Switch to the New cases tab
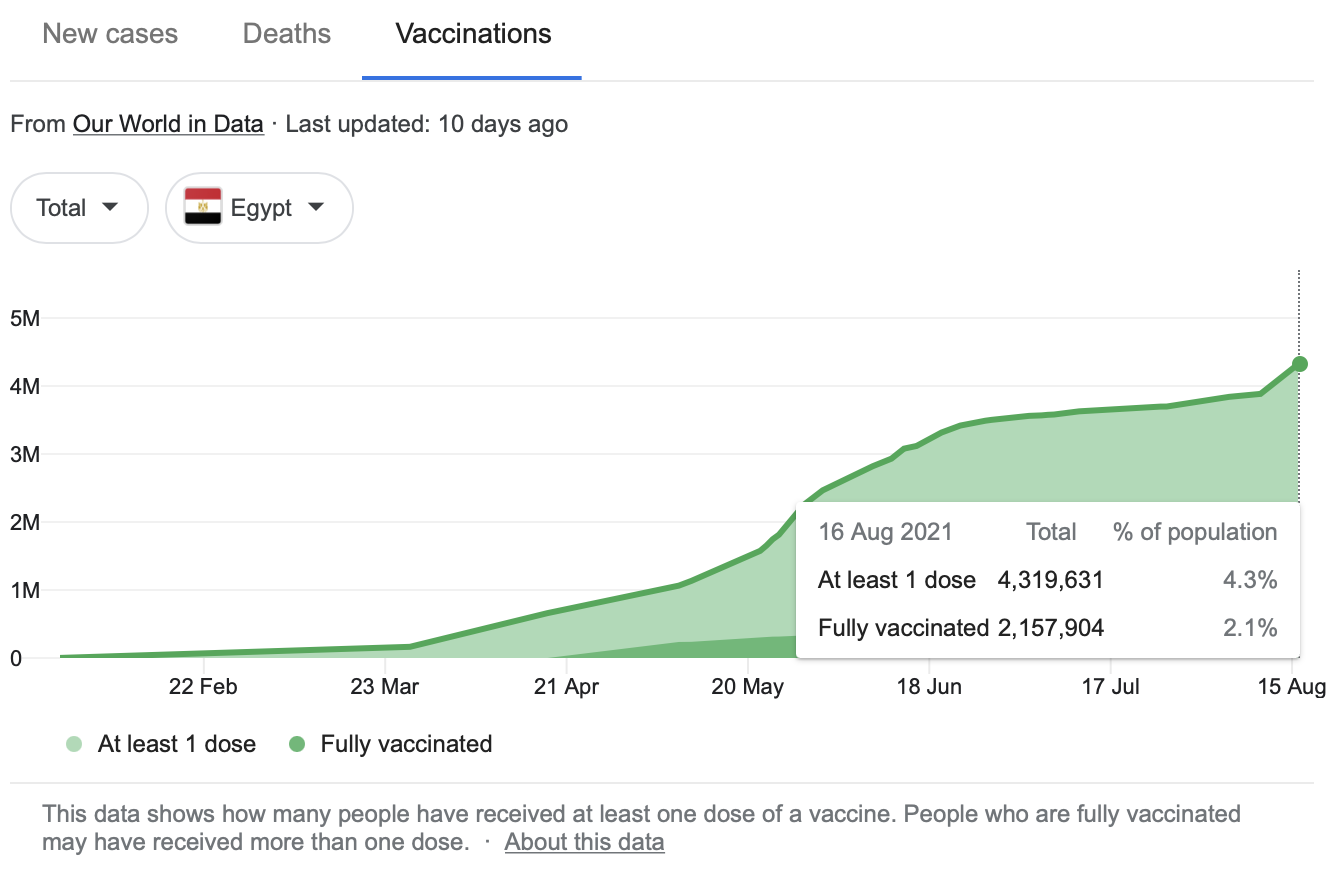Image resolution: width=1334 pixels, height=870 pixels. pyautogui.click(x=110, y=34)
